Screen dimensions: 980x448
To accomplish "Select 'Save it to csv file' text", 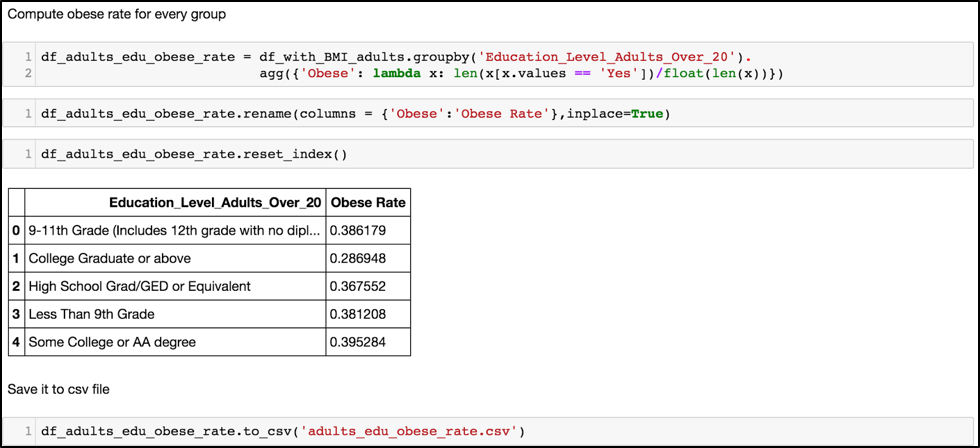I will pos(59,389).
